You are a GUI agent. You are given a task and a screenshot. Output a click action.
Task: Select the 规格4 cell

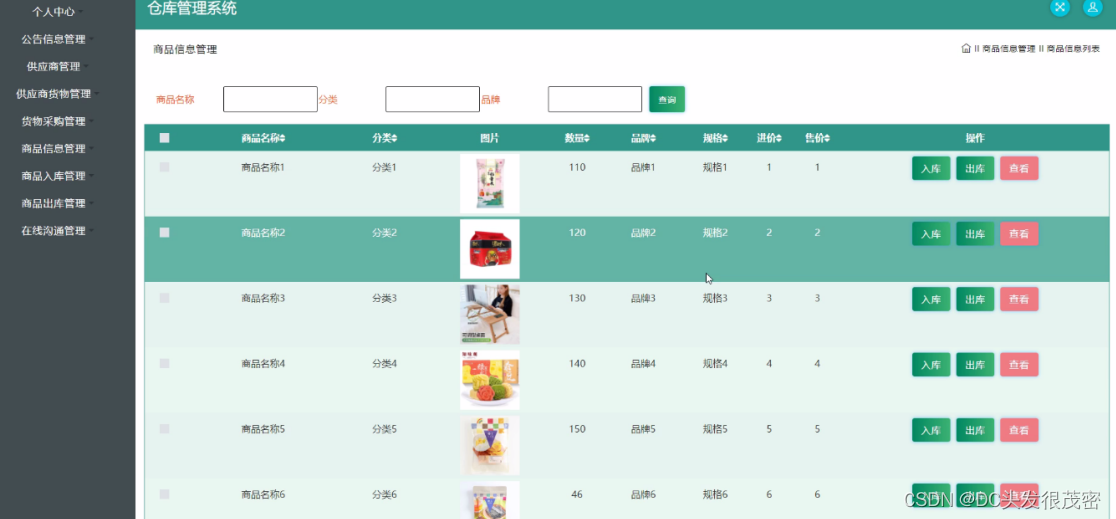[x=715, y=364]
